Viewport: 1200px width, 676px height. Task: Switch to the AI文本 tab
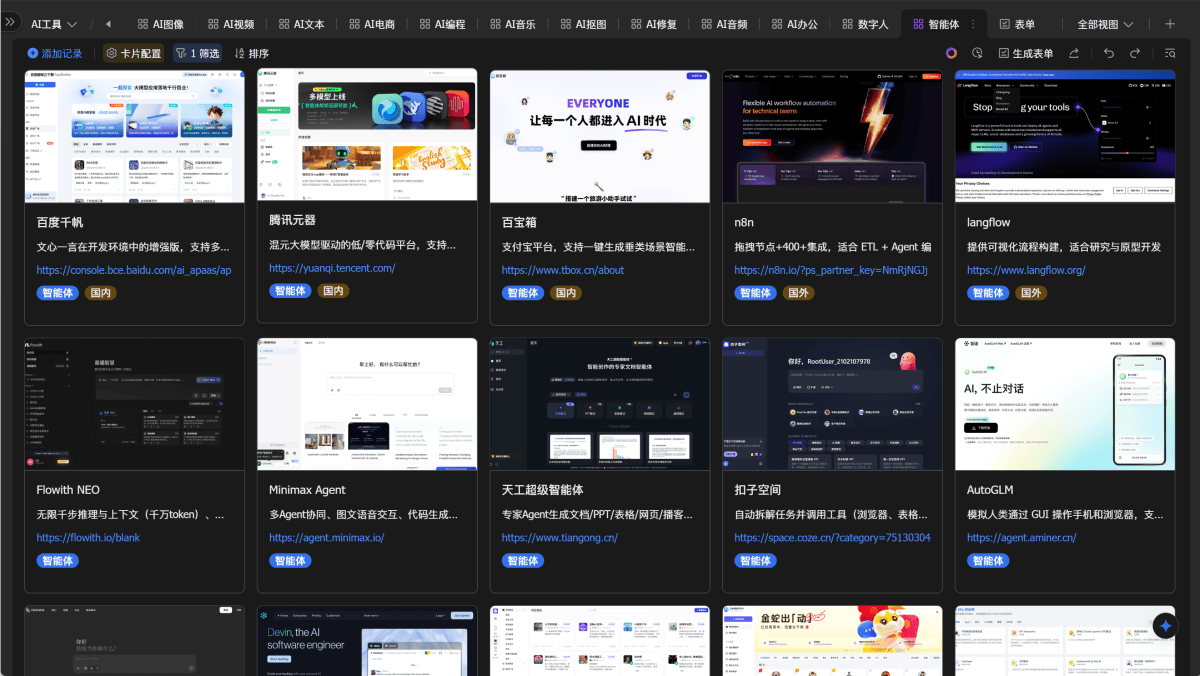tap(301, 24)
